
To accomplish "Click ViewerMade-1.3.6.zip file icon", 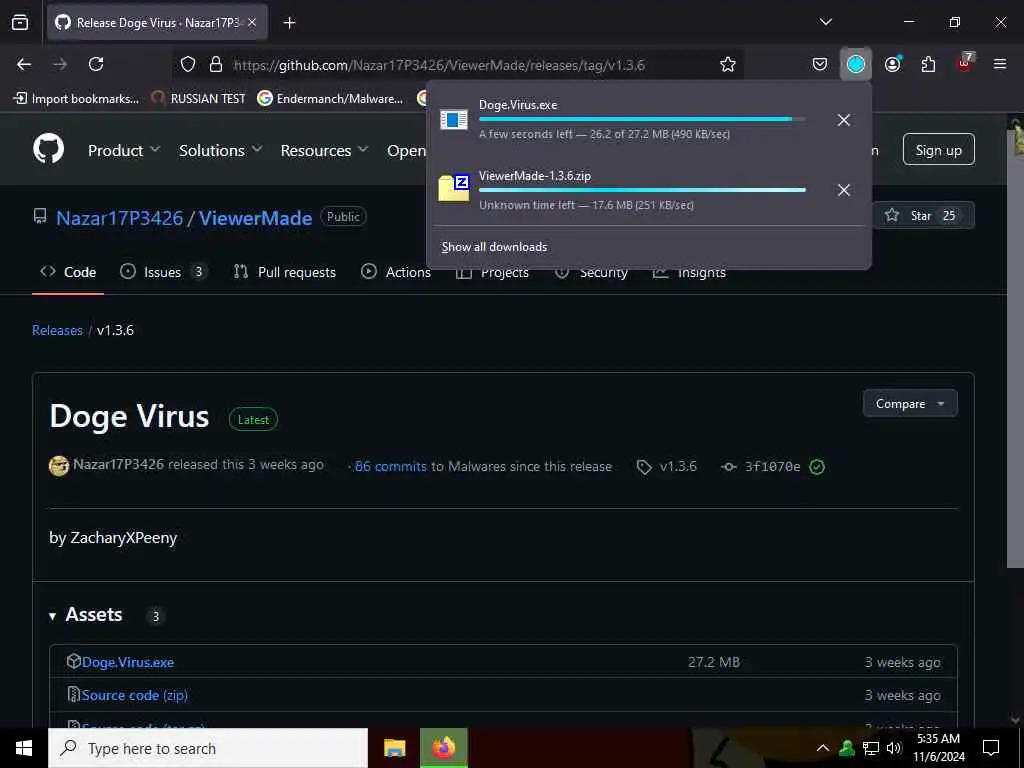I will (x=453, y=189).
